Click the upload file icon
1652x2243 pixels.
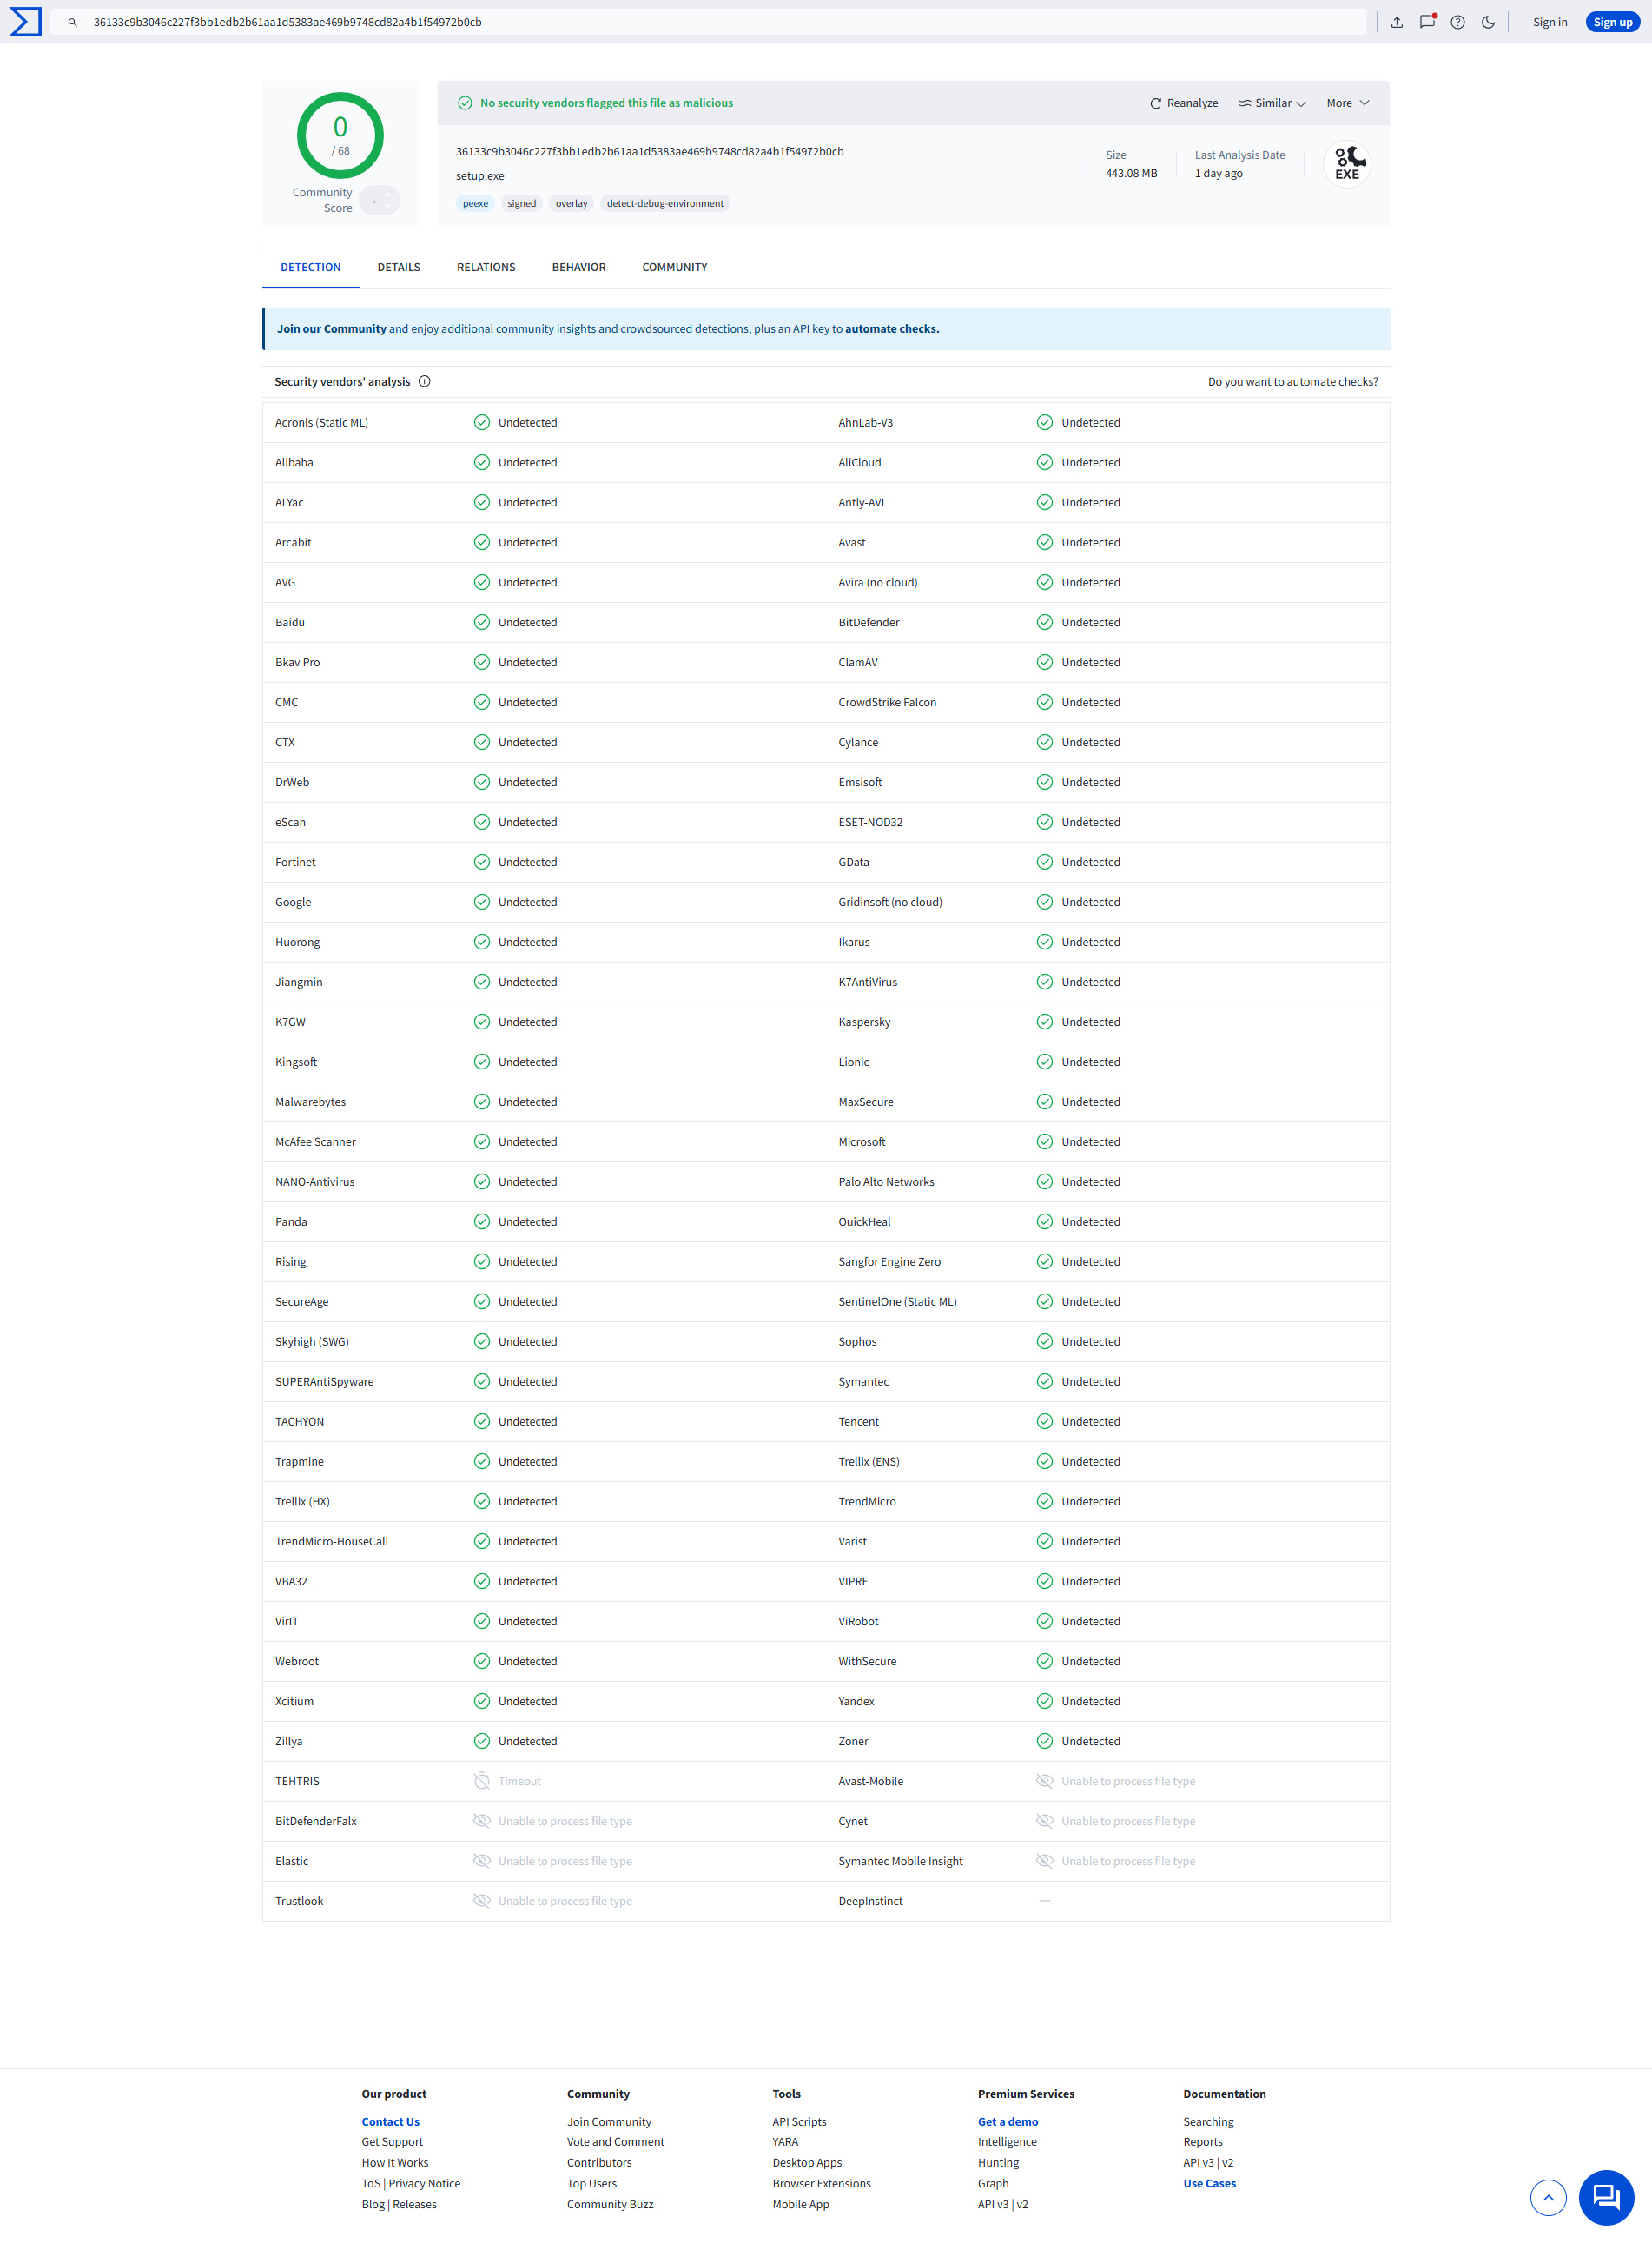click(x=1397, y=22)
